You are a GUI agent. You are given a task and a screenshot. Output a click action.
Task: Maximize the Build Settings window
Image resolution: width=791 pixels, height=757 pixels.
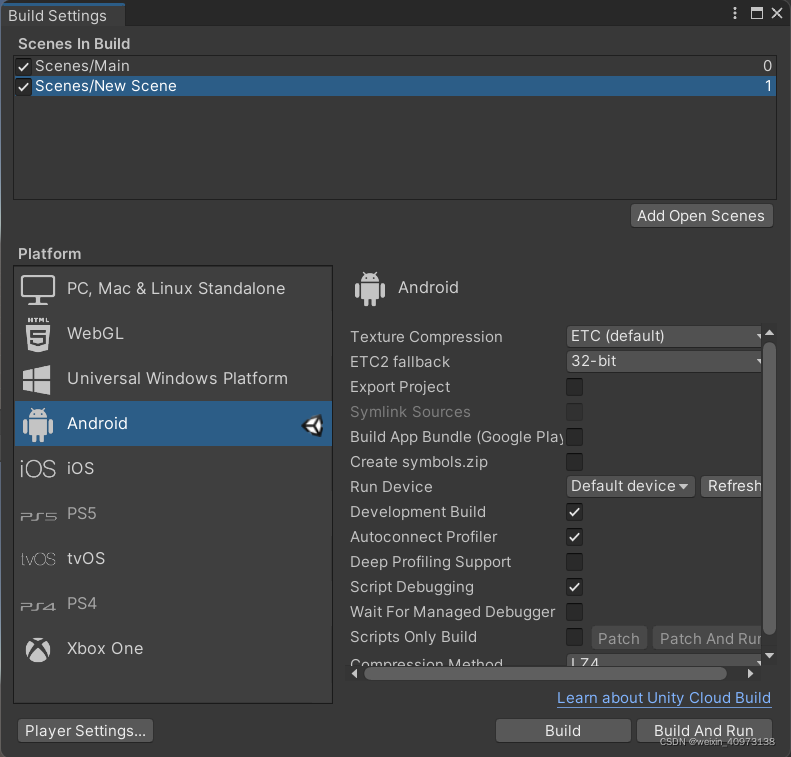coord(756,13)
